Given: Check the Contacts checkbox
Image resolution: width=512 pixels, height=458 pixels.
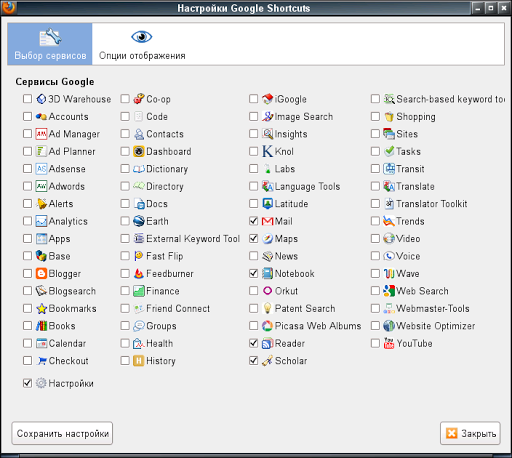Looking at the screenshot, I should coord(125,134).
